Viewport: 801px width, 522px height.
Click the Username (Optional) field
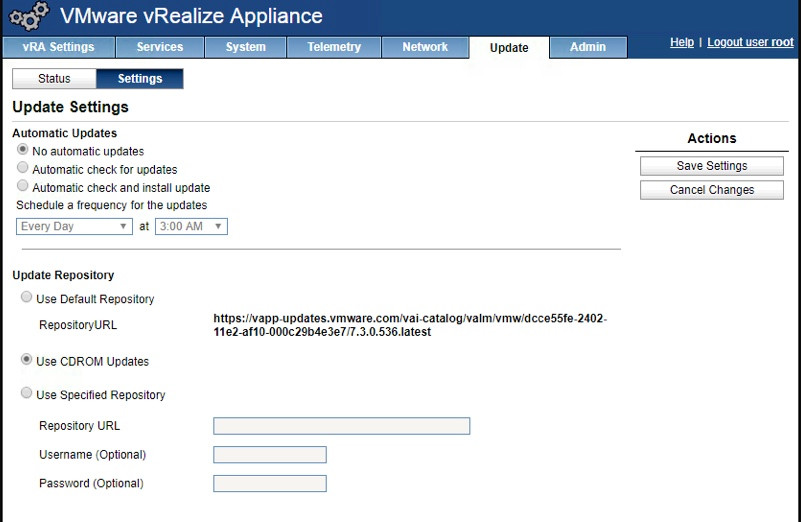coord(270,455)
